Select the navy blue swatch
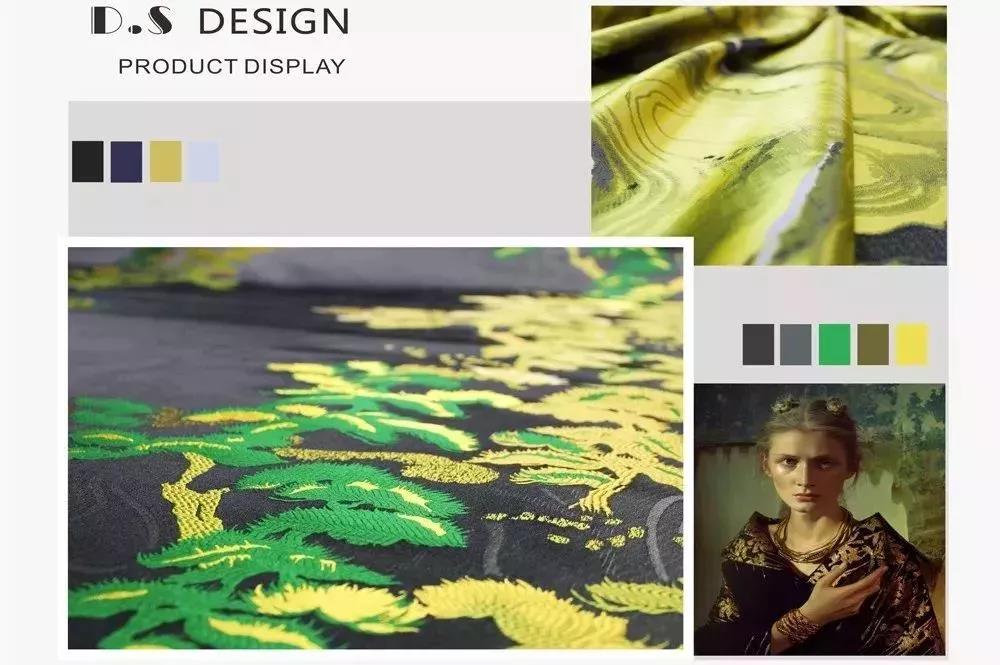Screen dimensions: 1000x665 (x=126, y=162)
